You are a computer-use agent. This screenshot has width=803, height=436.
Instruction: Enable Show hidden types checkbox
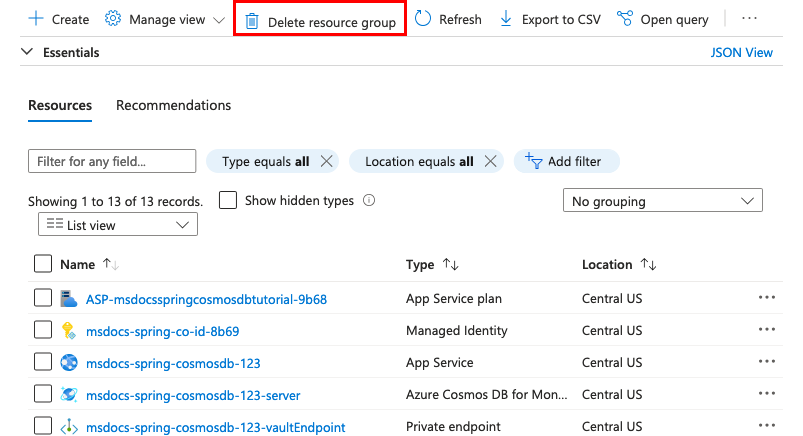(228, 200)
